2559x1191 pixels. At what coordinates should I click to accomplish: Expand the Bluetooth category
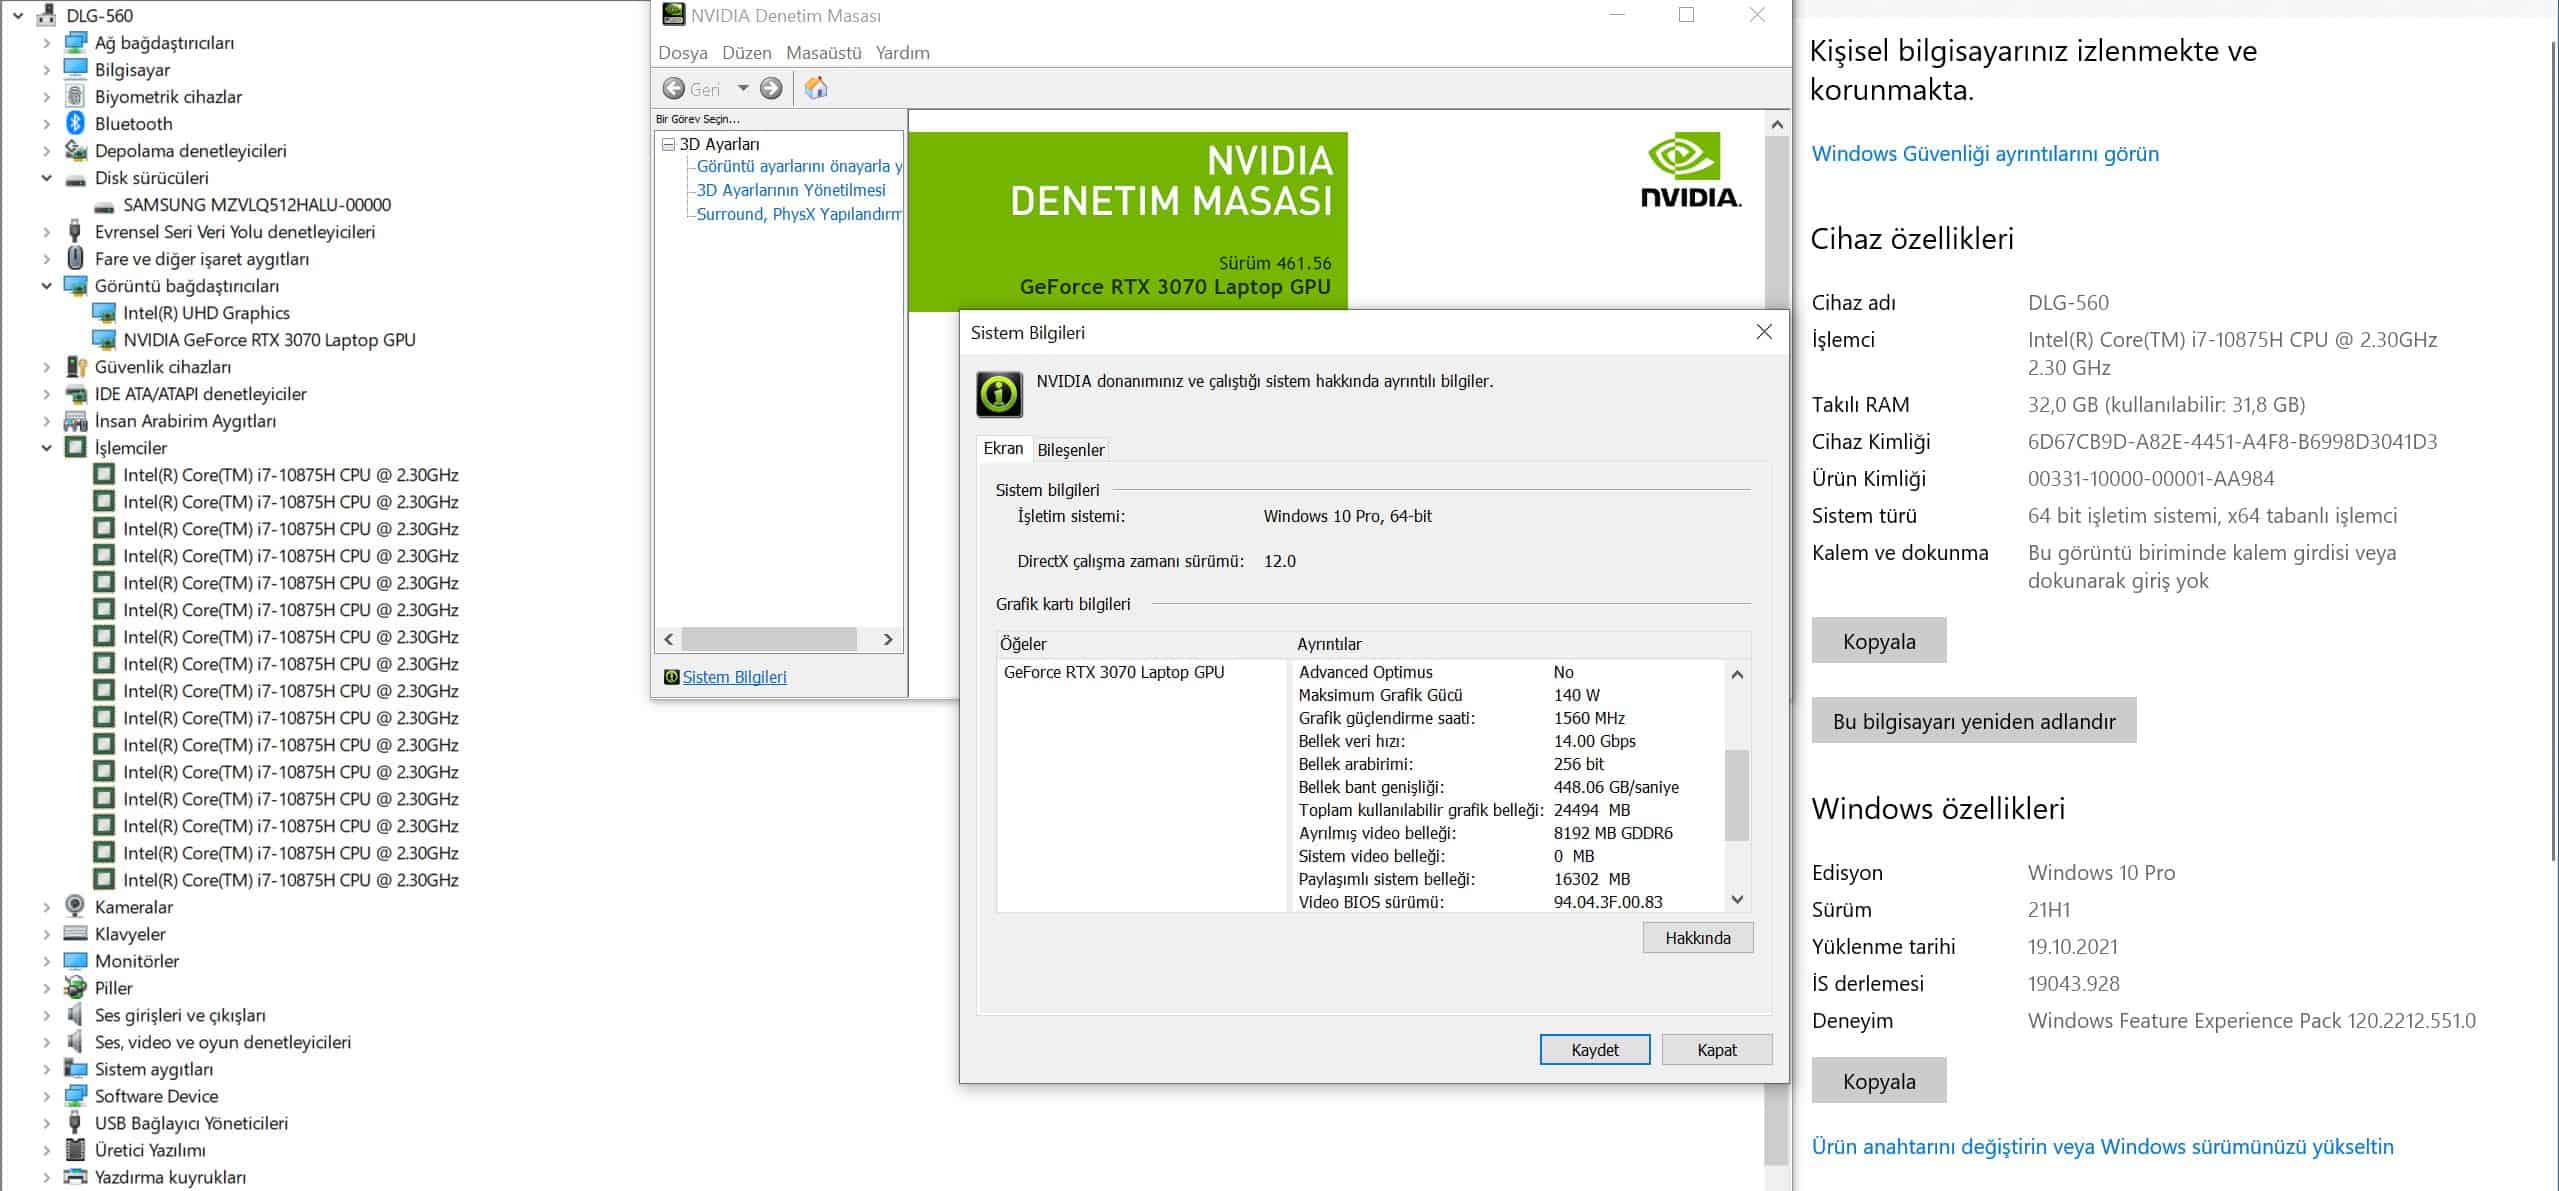46,123
